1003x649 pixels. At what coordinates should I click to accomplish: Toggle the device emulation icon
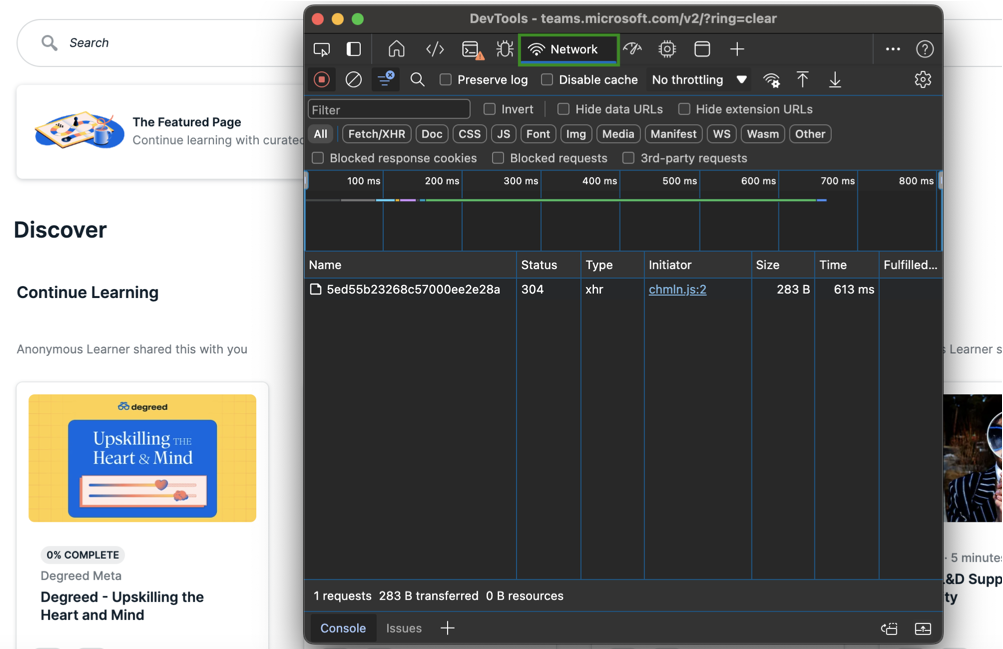(354, 49)
